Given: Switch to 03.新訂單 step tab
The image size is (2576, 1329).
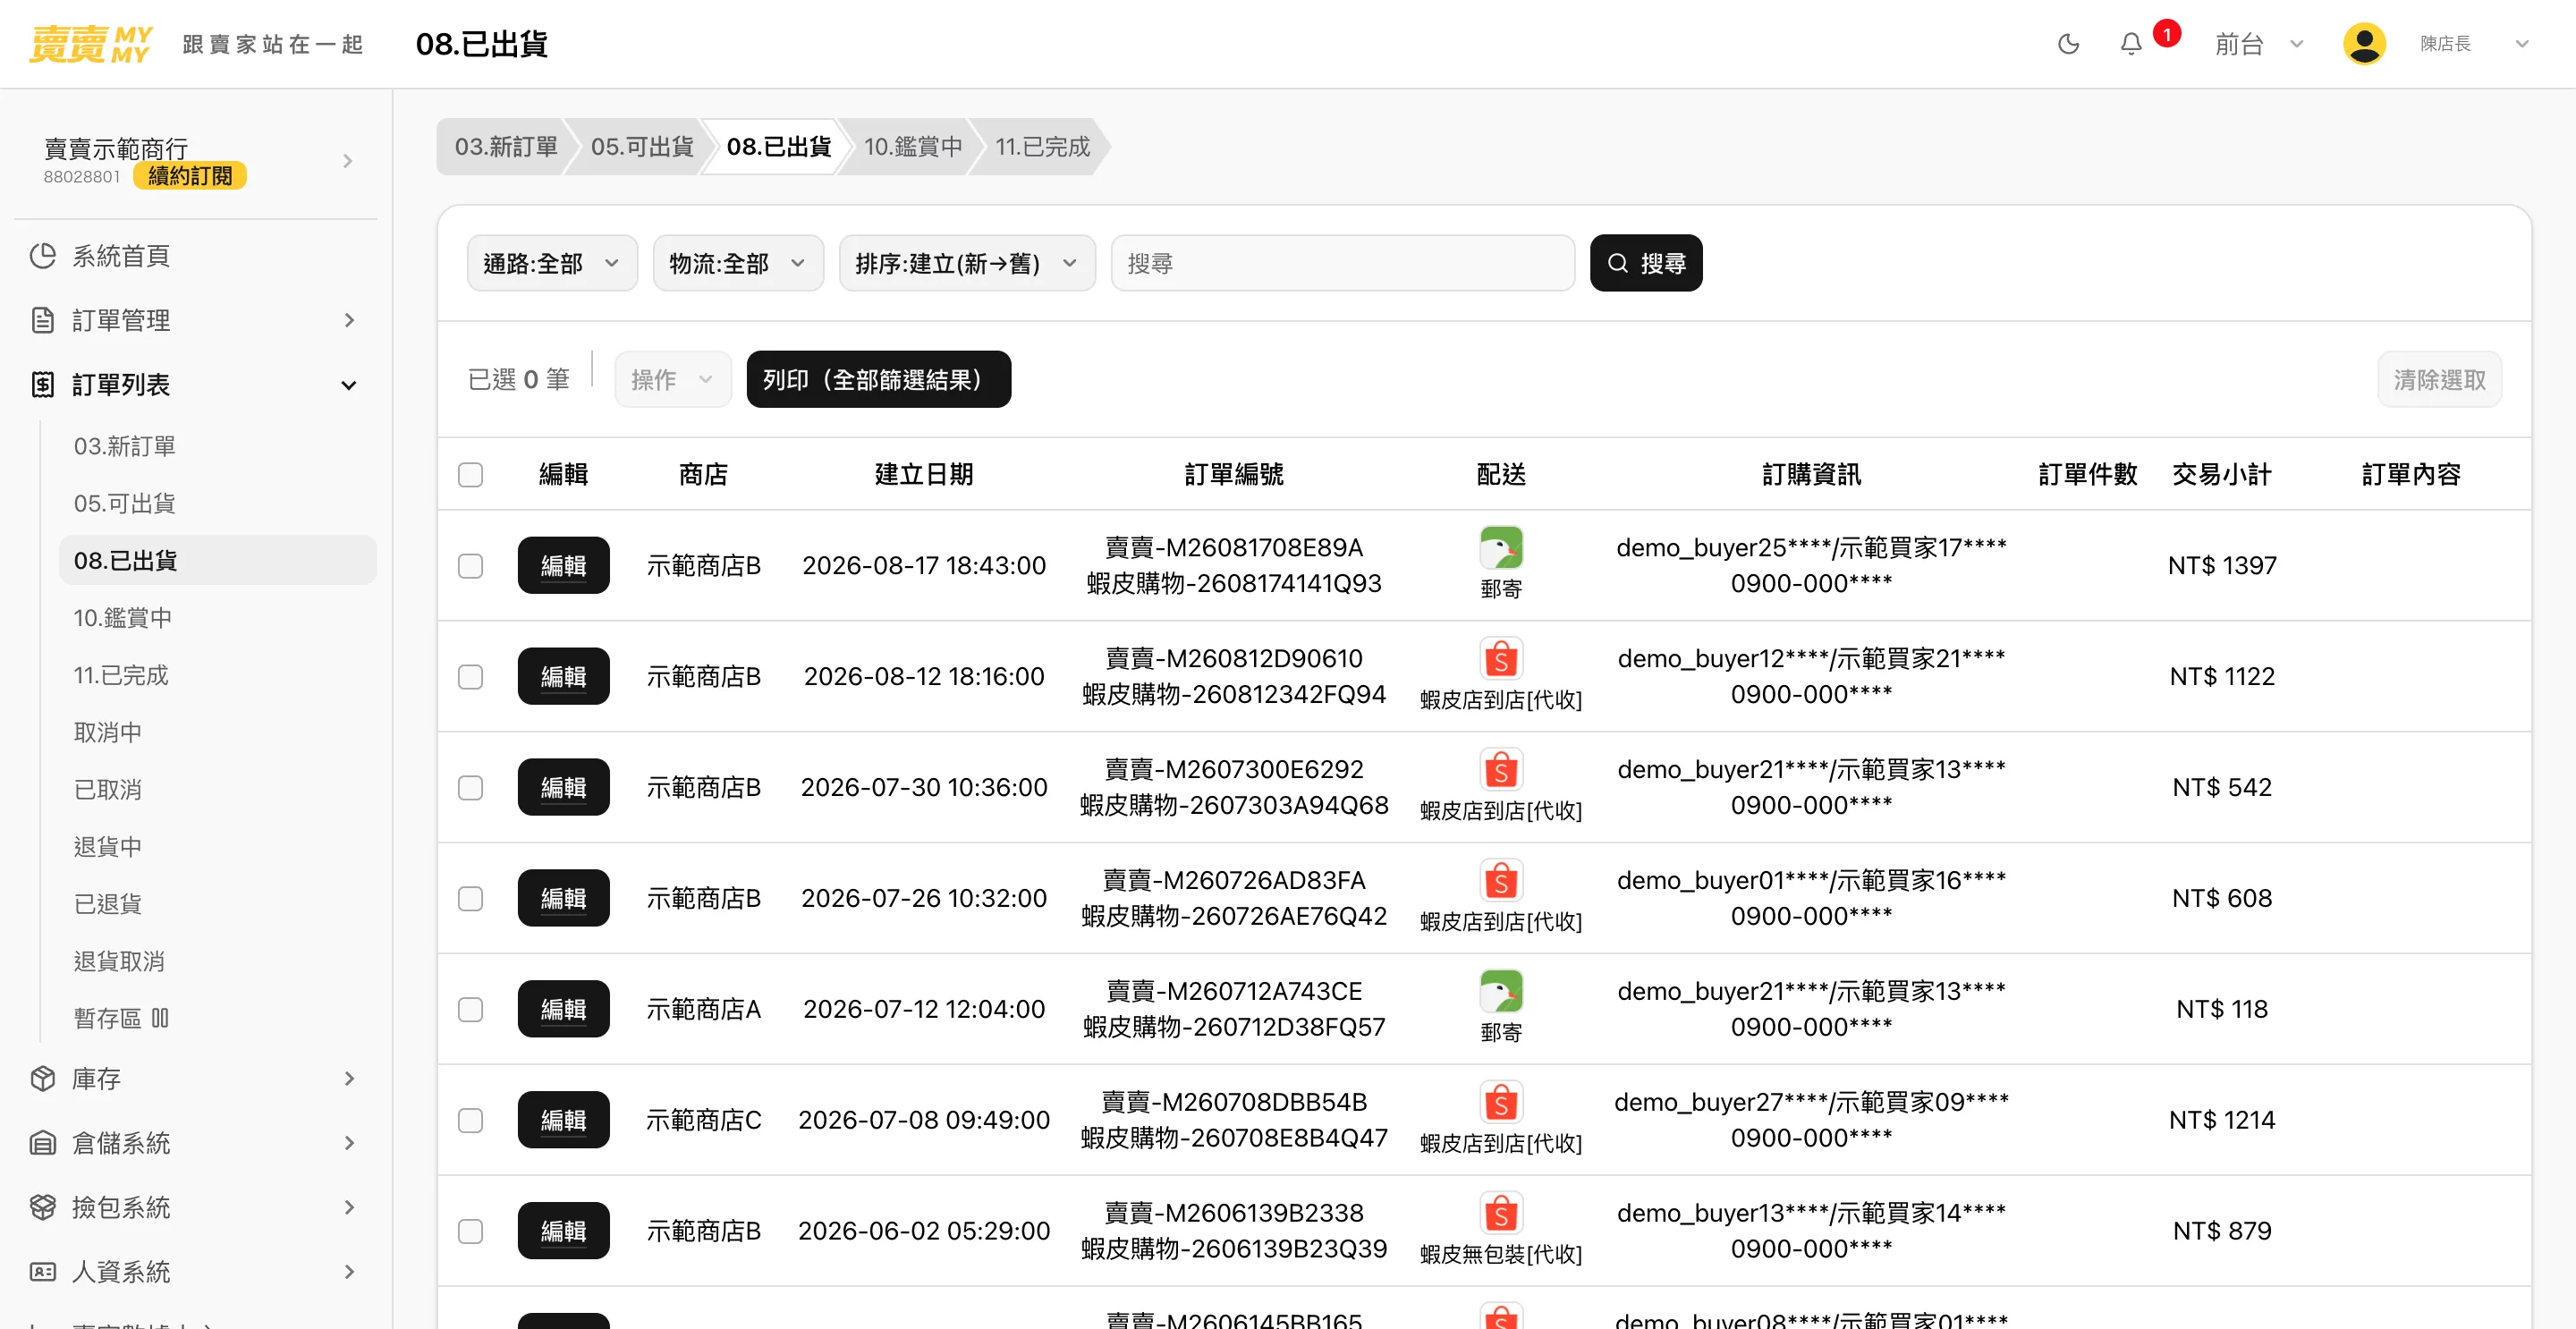Looking at the screenshot, I should (505, 147).
